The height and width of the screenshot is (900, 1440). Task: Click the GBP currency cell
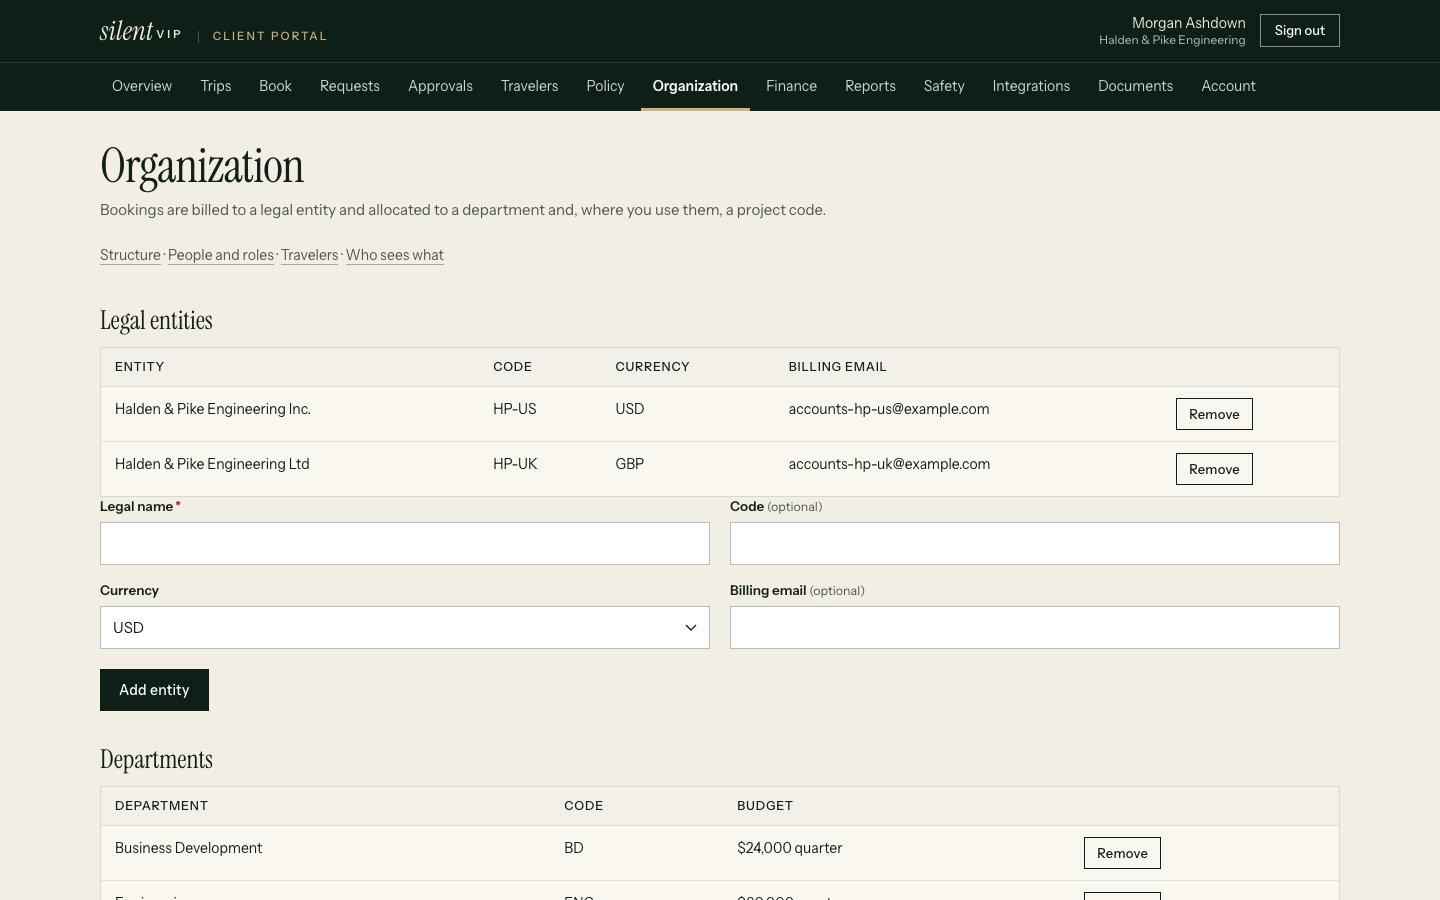click(630, 464)
